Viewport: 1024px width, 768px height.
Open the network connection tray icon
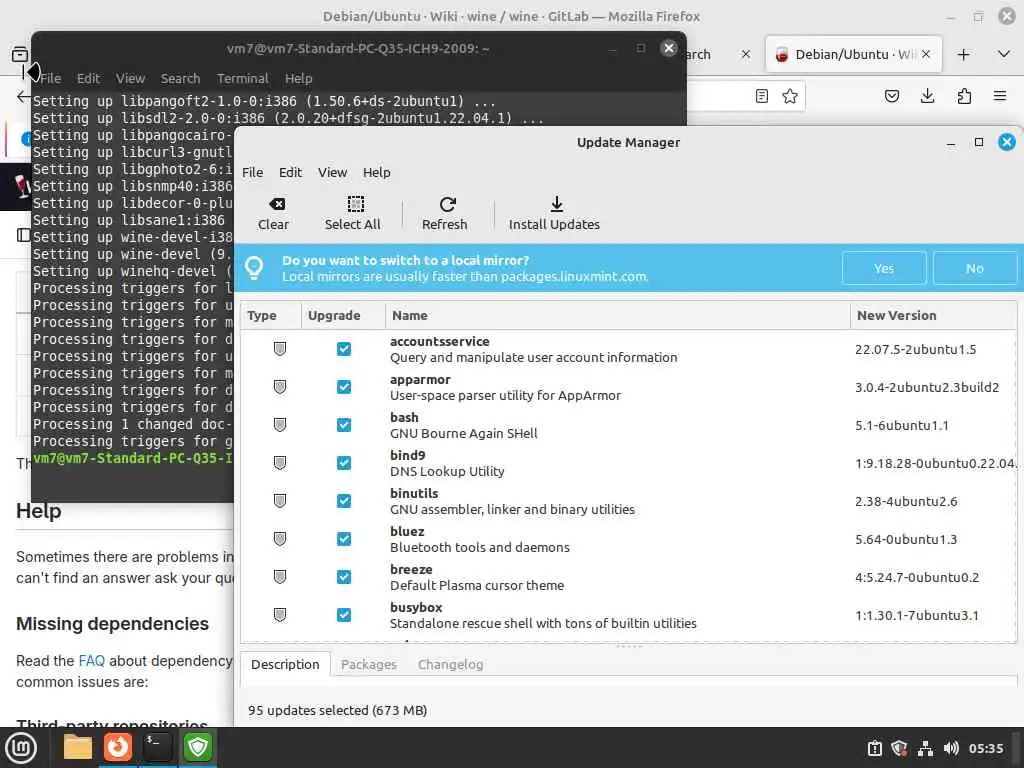coord(925,748)
